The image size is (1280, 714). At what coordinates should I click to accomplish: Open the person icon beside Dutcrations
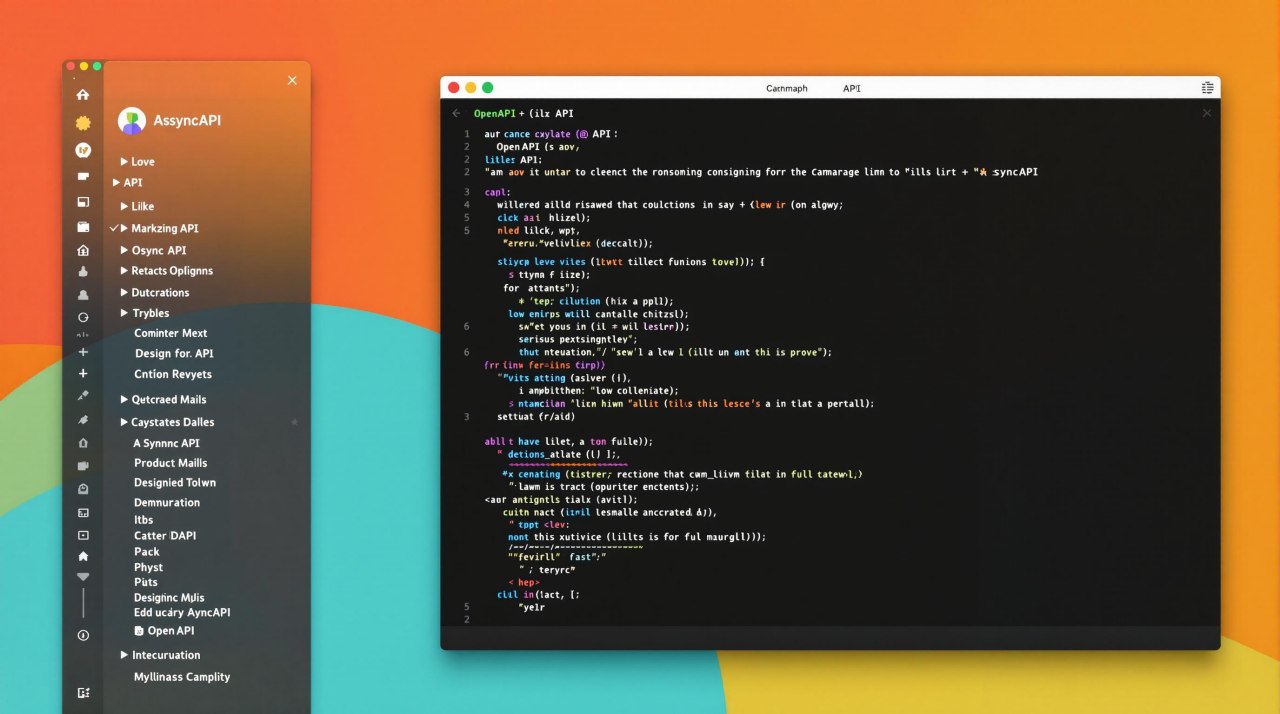[83, 295]
